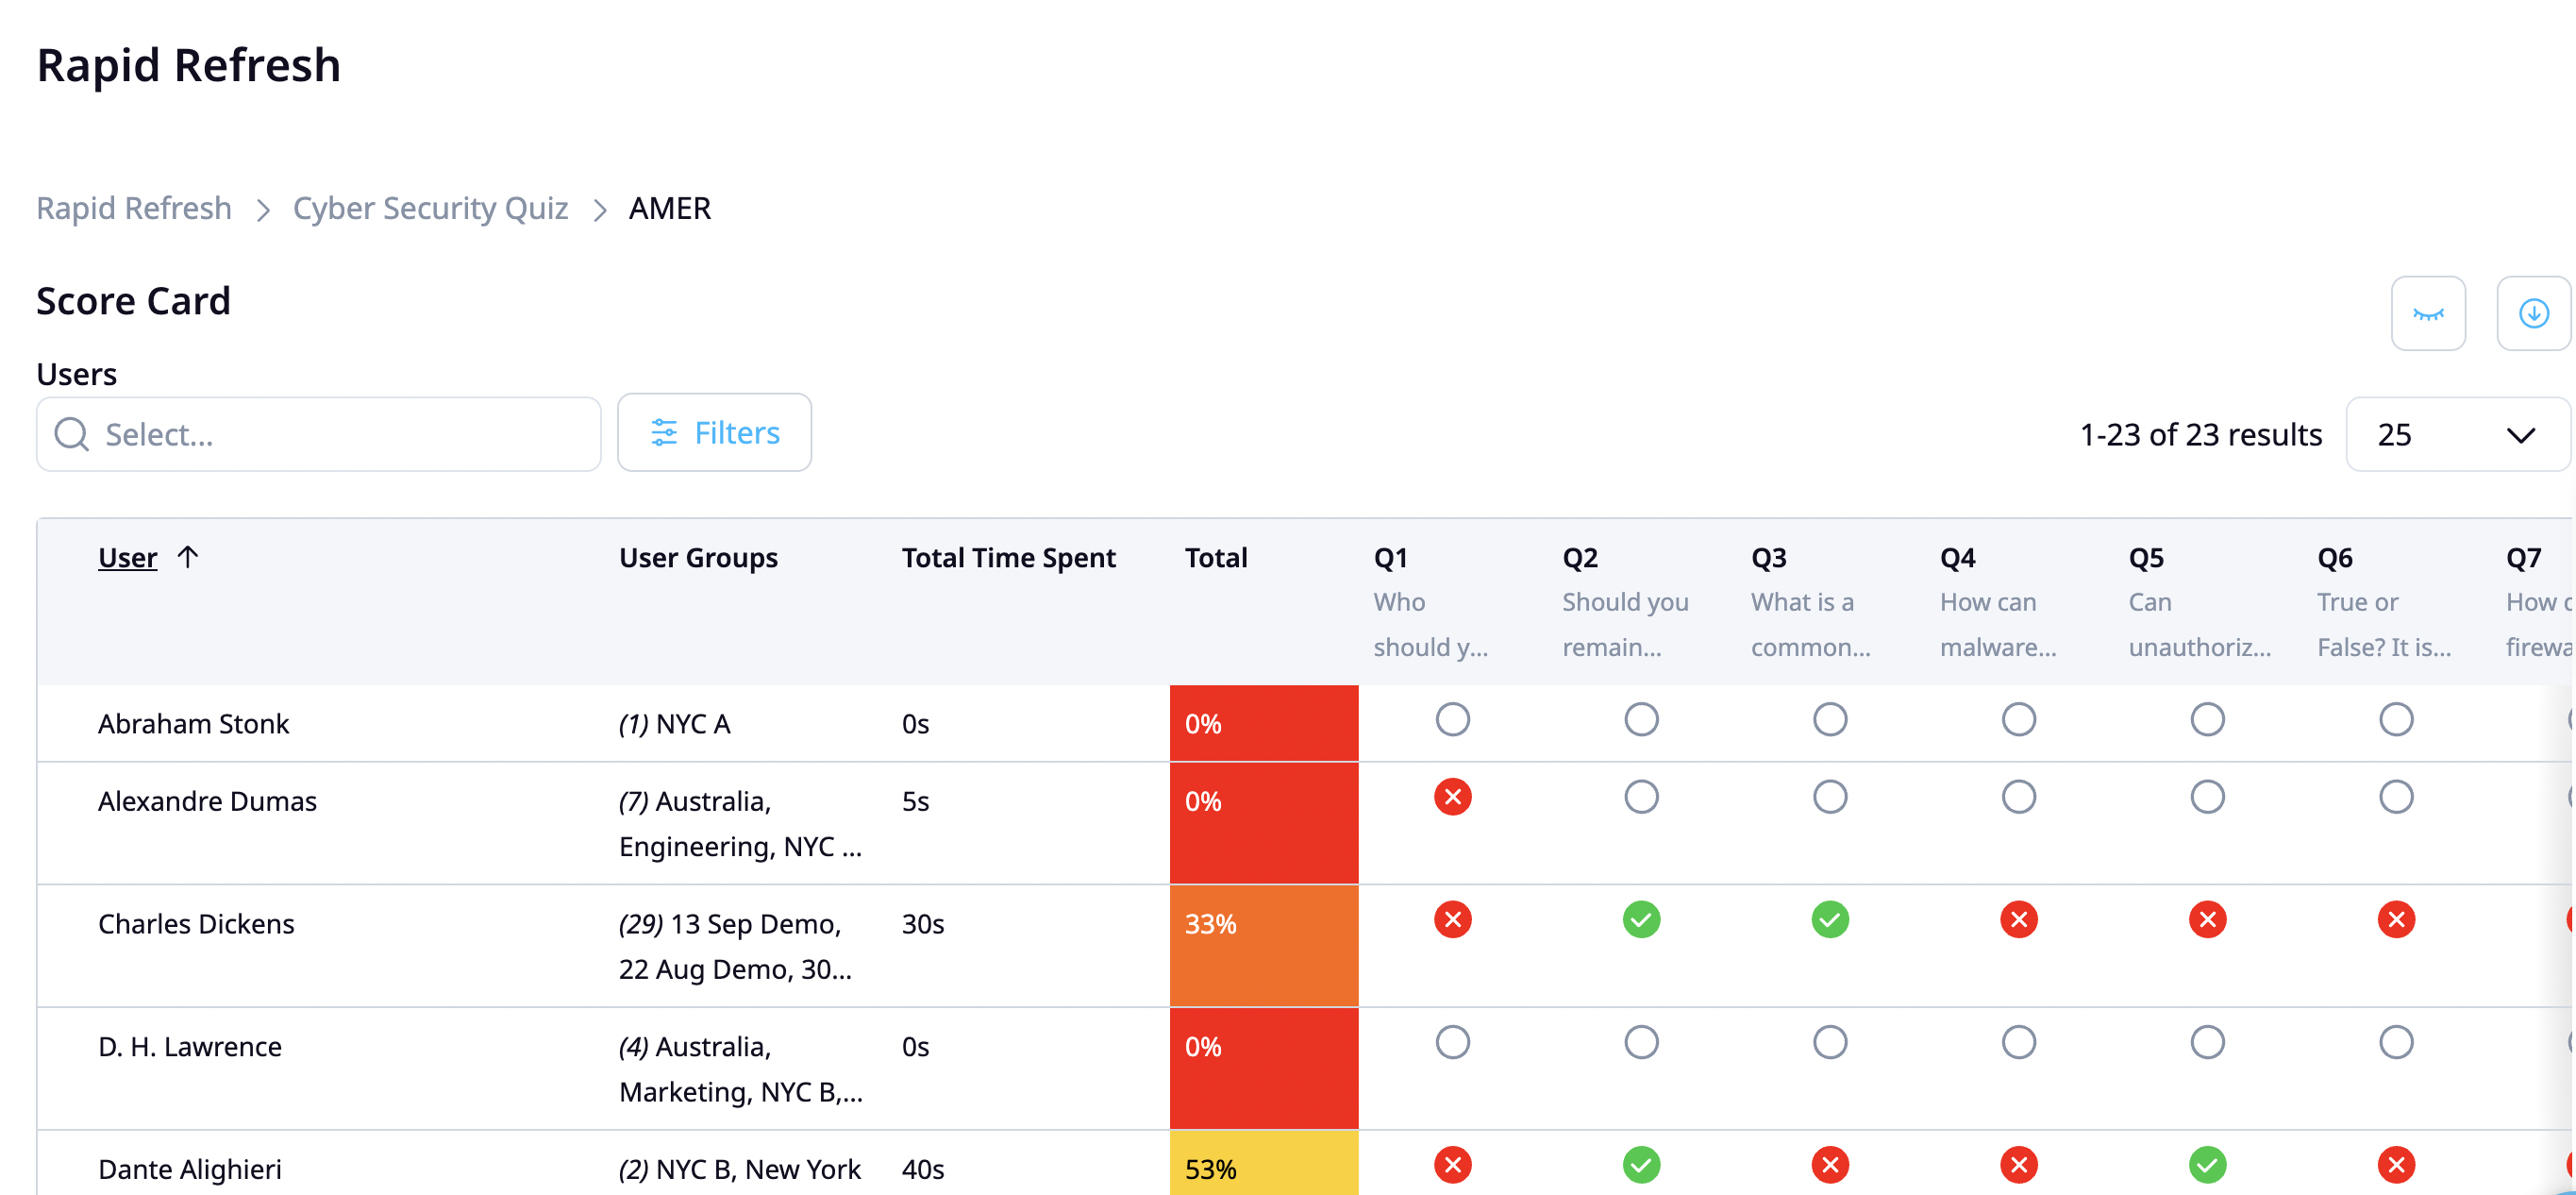
Task: Click the sliders icon inside the Filters button
Action: click(663, 432)
